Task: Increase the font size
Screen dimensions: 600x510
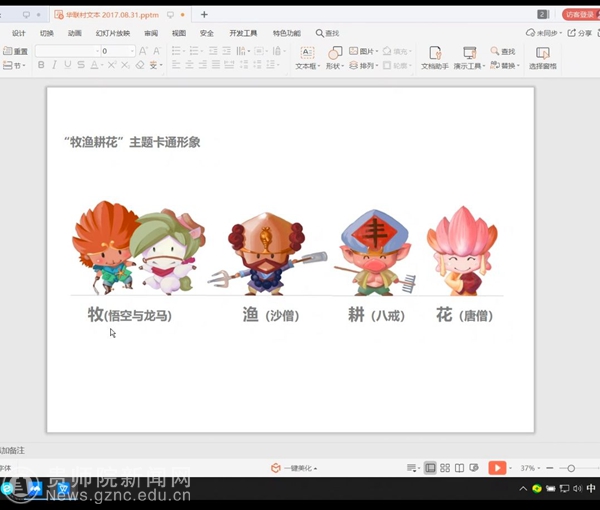Action: (x=143, y=51)
